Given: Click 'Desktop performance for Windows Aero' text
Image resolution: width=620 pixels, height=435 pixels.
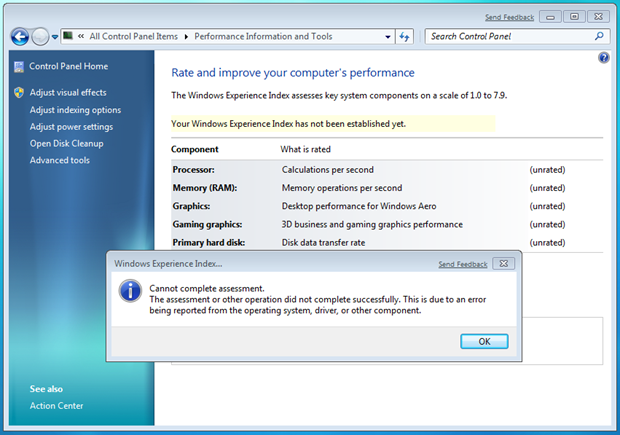Looking at the screenshot, I should (x=359, y=206).
